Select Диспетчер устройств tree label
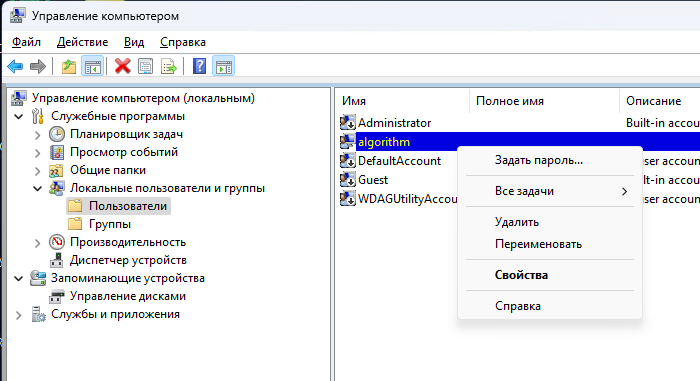Image resolution: width=700 pixels, height=381 pixels. tap(128, 260)
